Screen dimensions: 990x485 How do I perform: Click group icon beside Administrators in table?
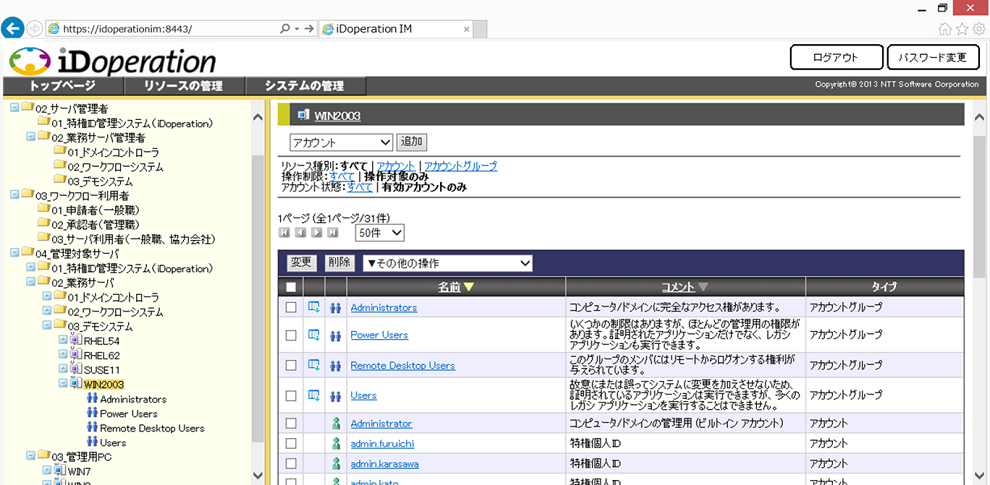(x=335, y=308)
